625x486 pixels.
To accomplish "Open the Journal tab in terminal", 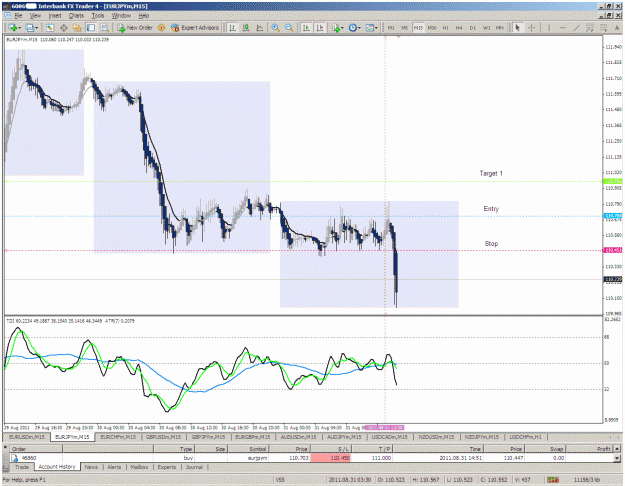I will click(x=194, y=467).
